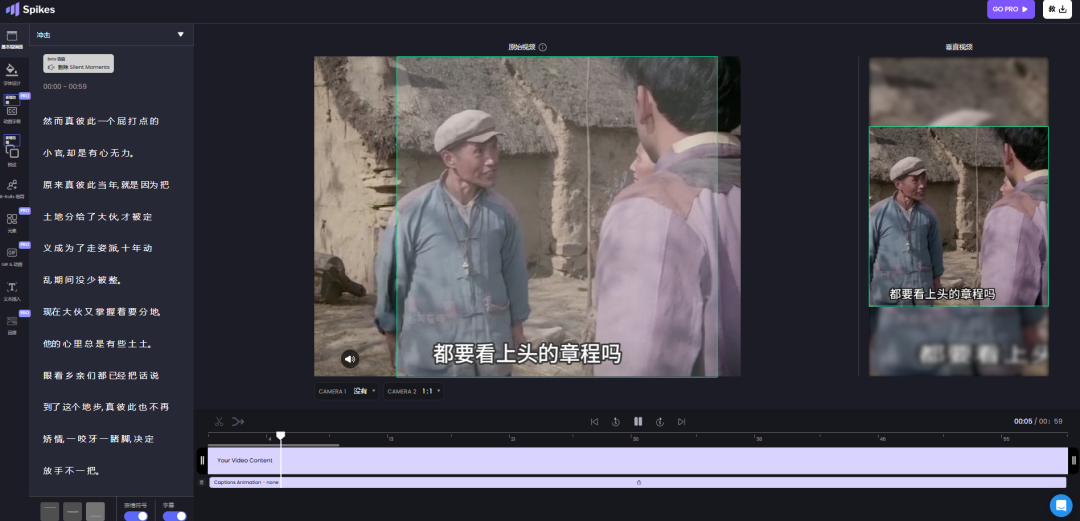Click the merge arrow tool beside scissors
The width and height of the screenshot is (1080, 521).
tap(238, 421)
